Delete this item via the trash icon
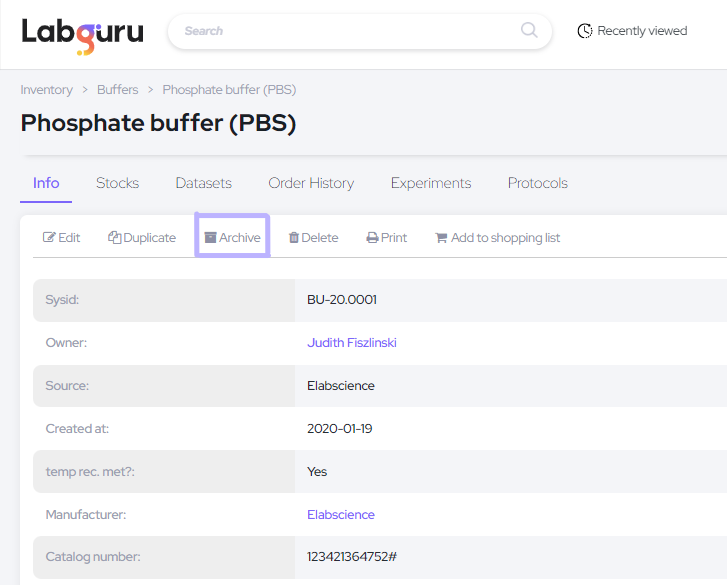The image size is (727, 585). 294,238
